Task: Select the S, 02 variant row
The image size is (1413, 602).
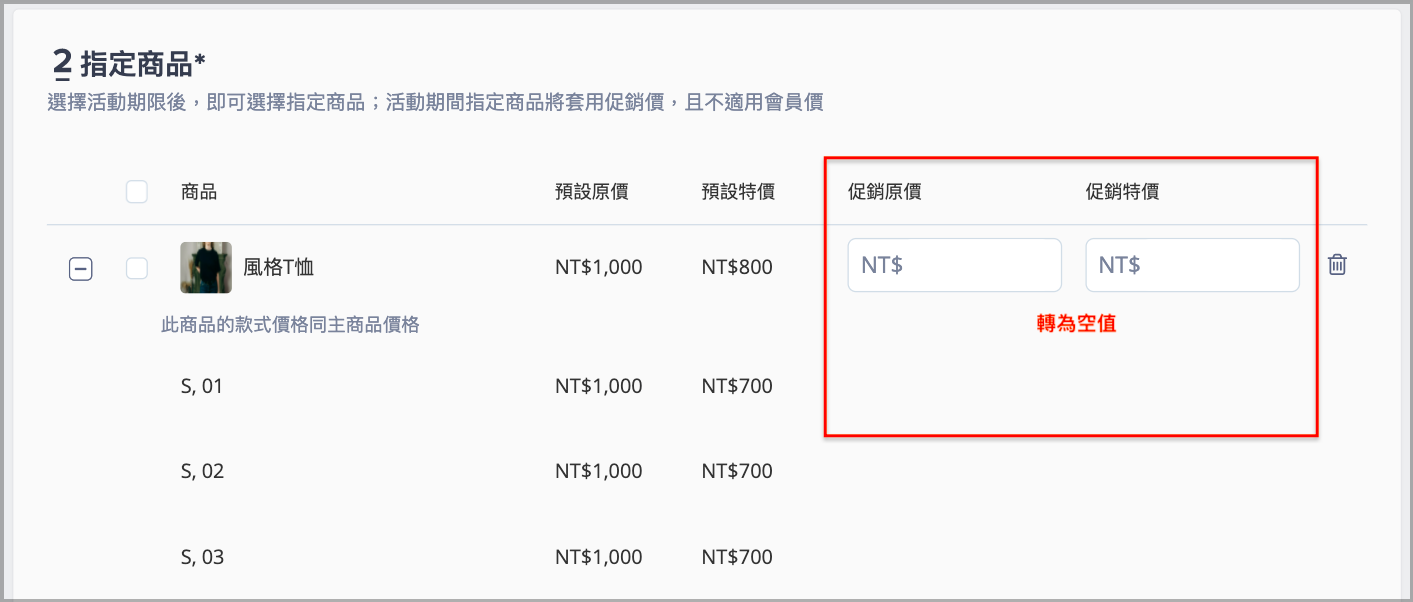Action: (202, 471)
